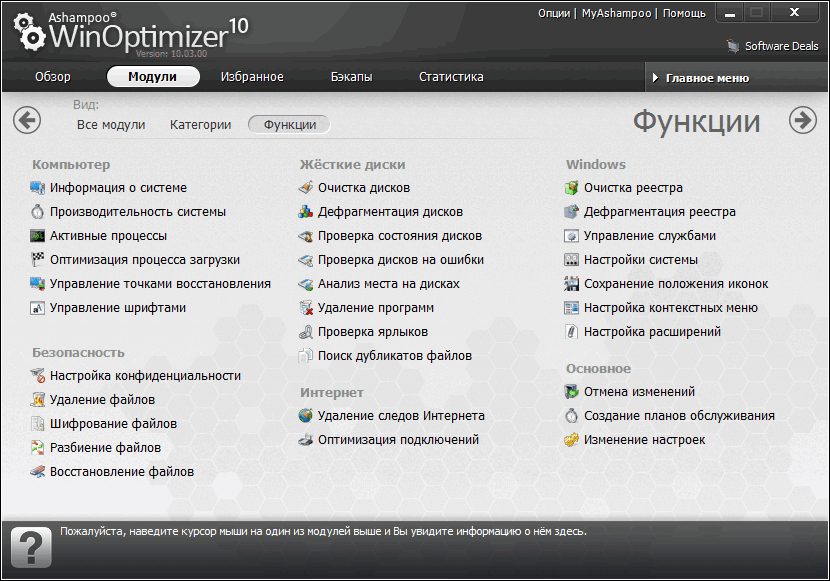830x581 pixels.
Task: Open the 'Управление шрифтами' text link
Action: coord(118,308)
